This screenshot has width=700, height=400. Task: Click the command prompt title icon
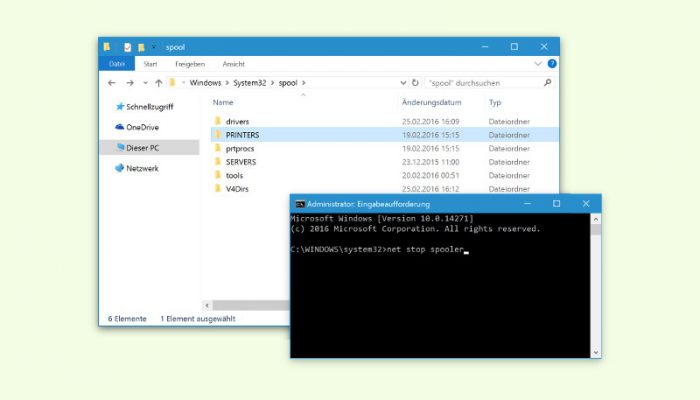tap(300, 204)
